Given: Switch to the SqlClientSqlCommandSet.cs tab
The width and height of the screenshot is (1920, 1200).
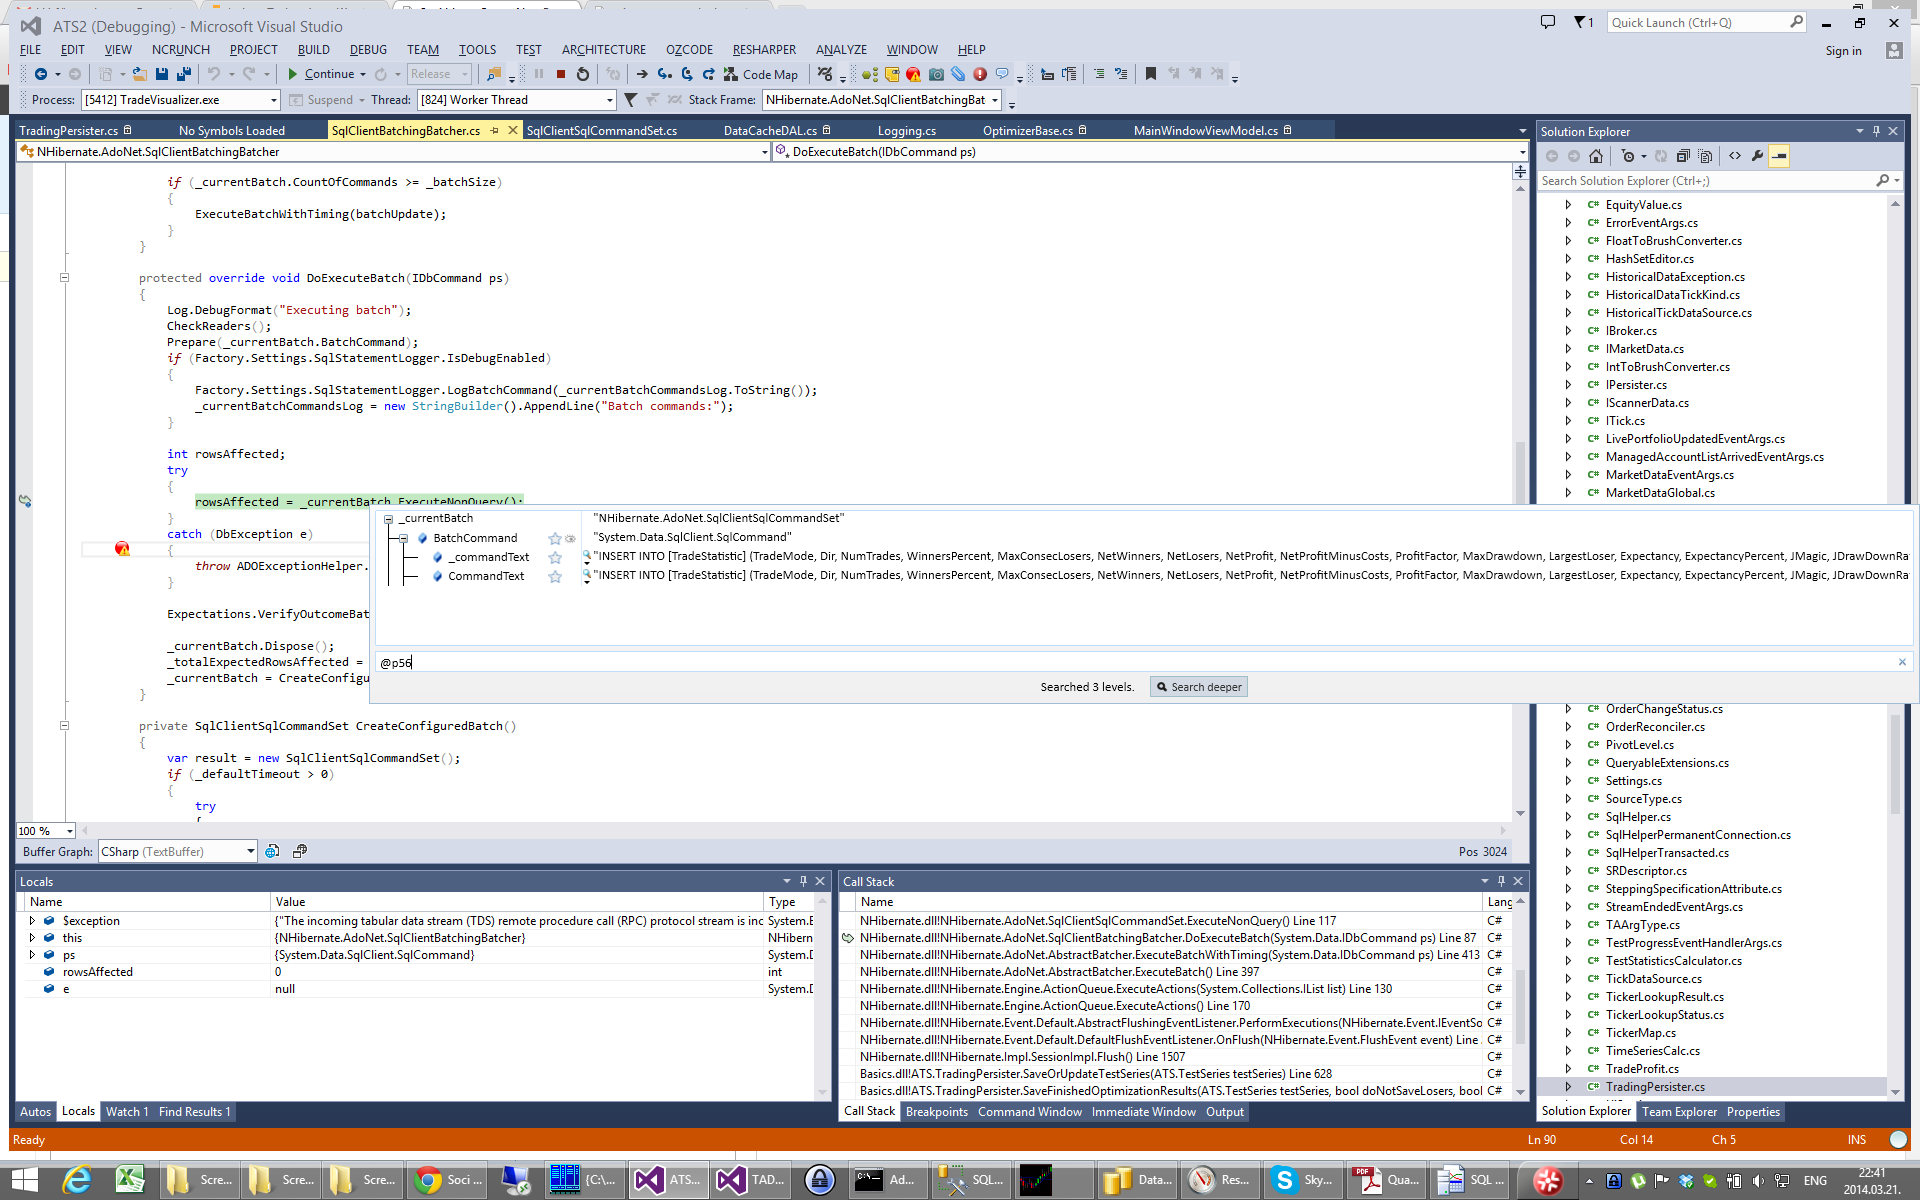Looking at the screenshot, I should point(602,131).
